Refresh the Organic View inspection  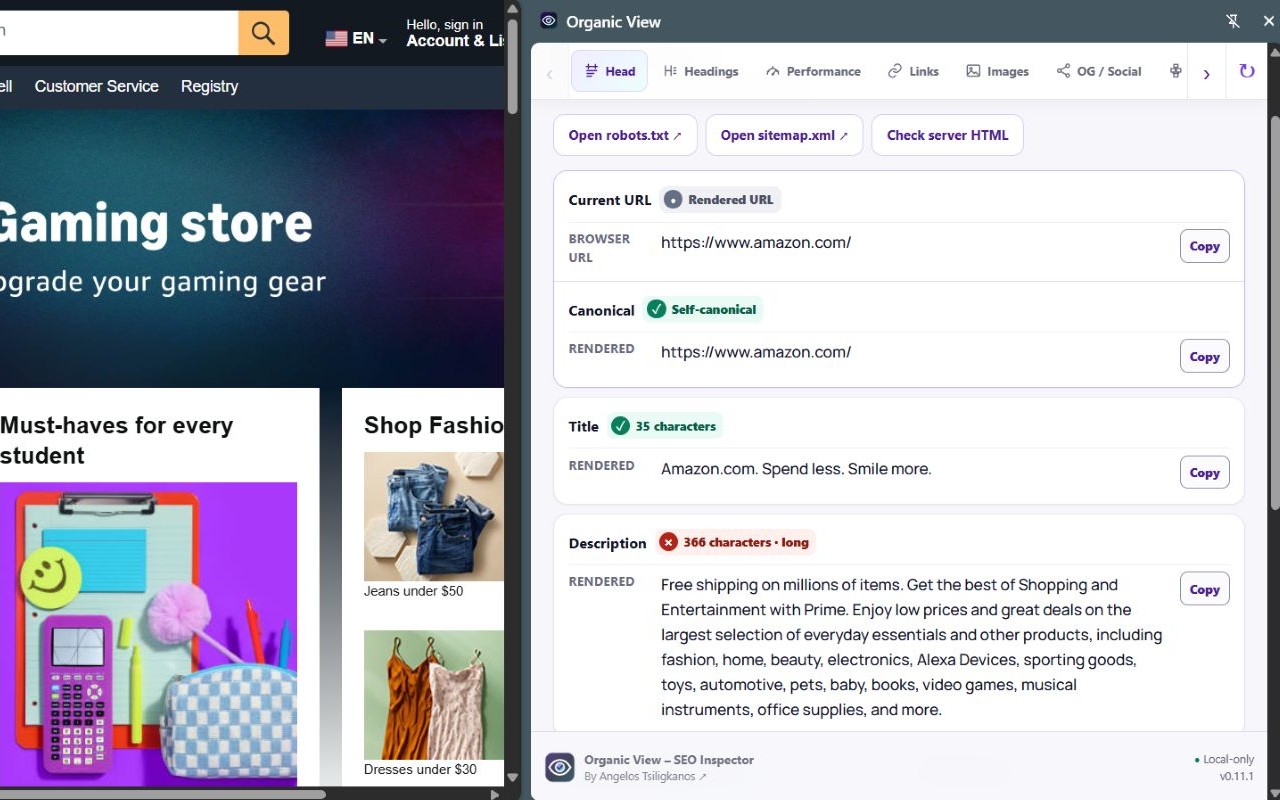click(x=1246, y=71)
